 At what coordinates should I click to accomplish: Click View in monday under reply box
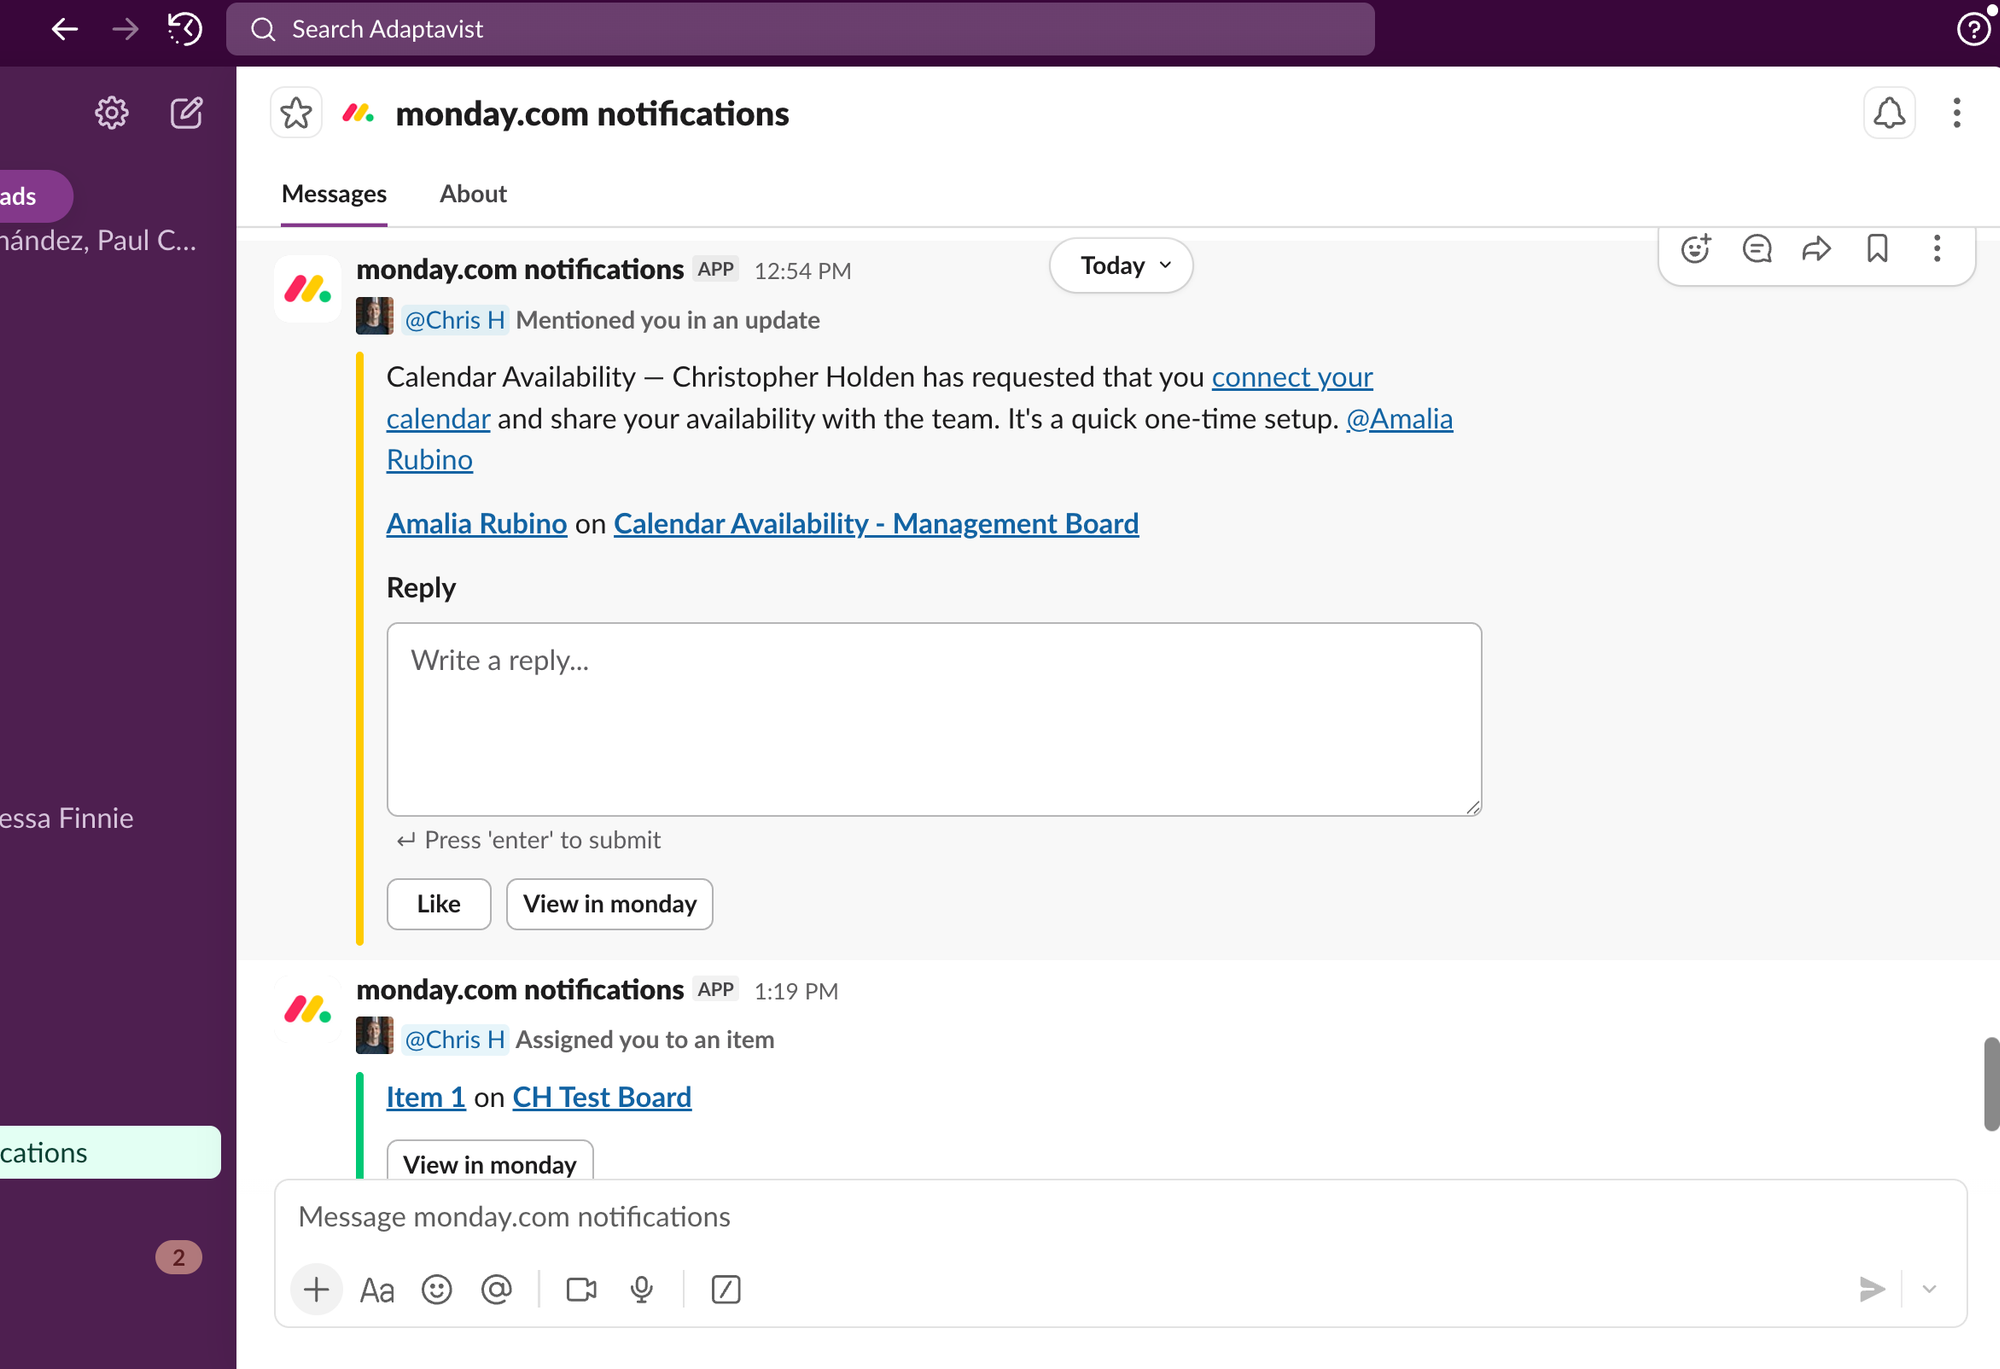pyautogui.click(x=610, y=904)
